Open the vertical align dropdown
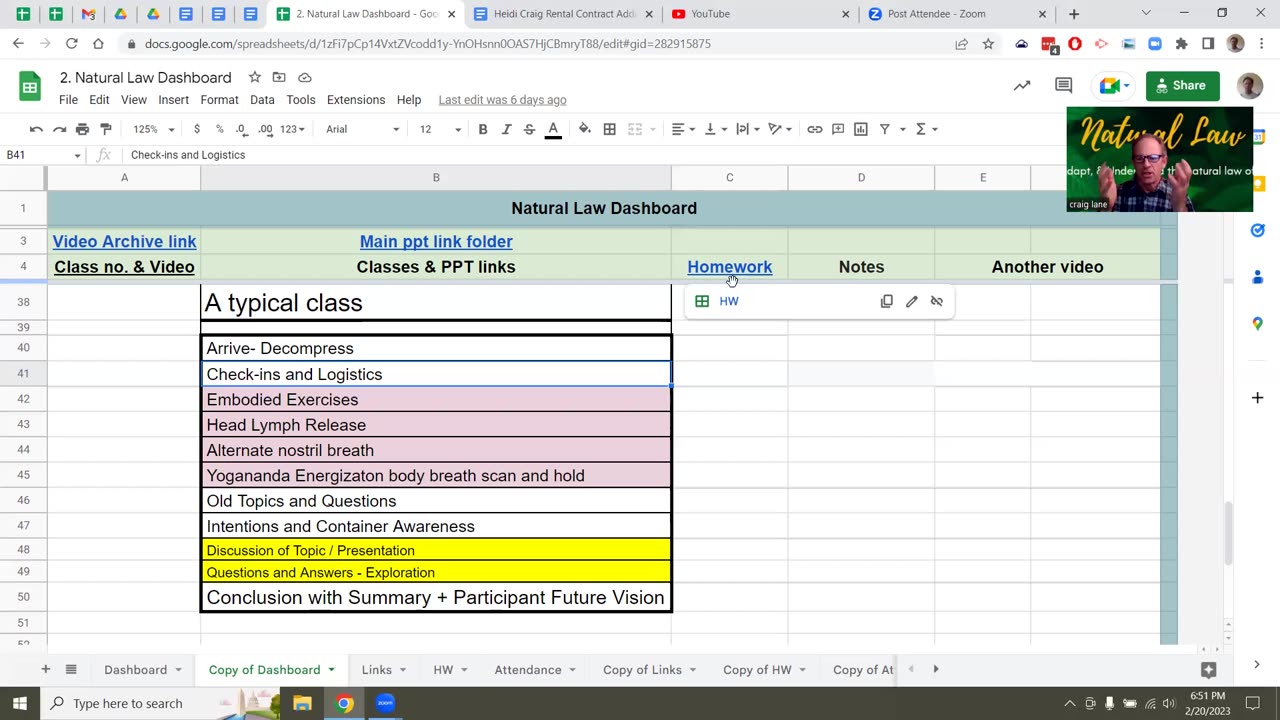This screenshot has height=720, width=1280. click(716, 129)
